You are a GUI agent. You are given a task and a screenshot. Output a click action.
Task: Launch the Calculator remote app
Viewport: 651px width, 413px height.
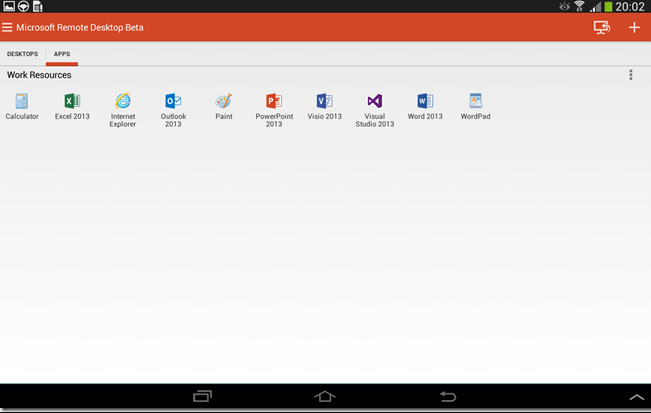[22, 107]
